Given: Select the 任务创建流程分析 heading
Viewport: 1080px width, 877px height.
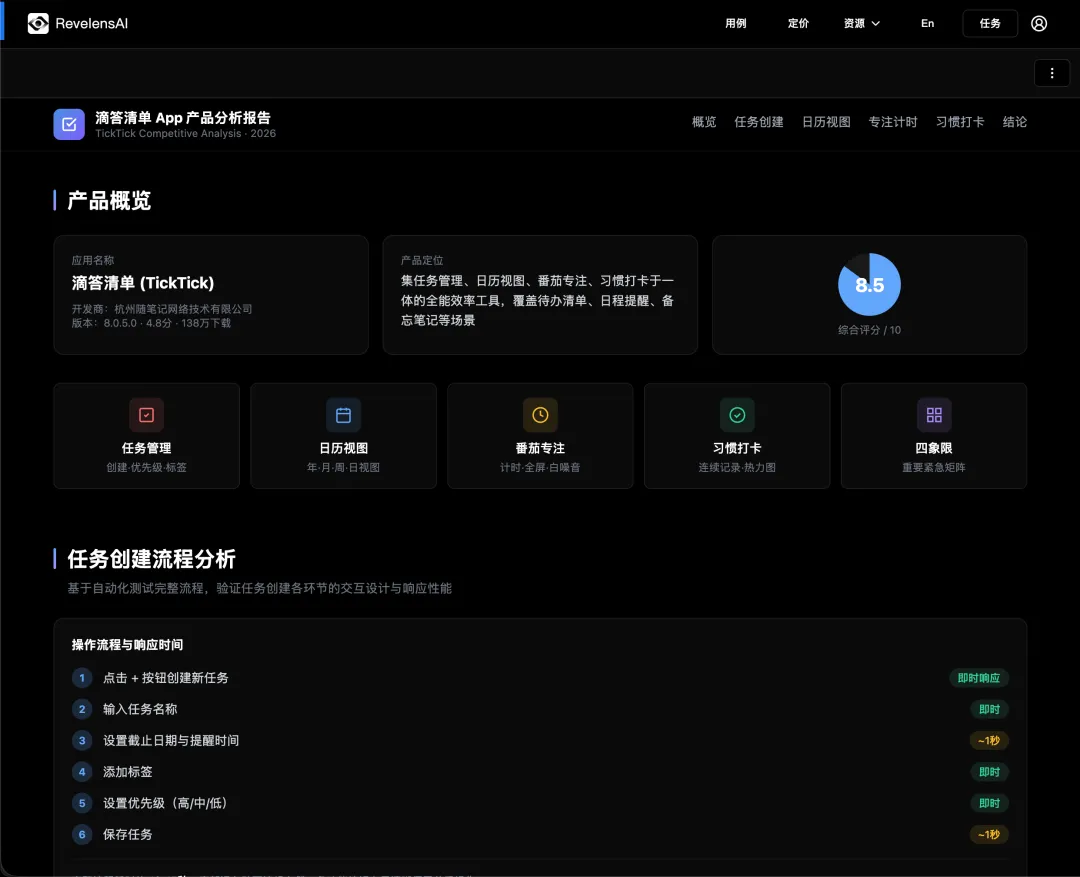Looking at the screenshot, I should [152, 559].
